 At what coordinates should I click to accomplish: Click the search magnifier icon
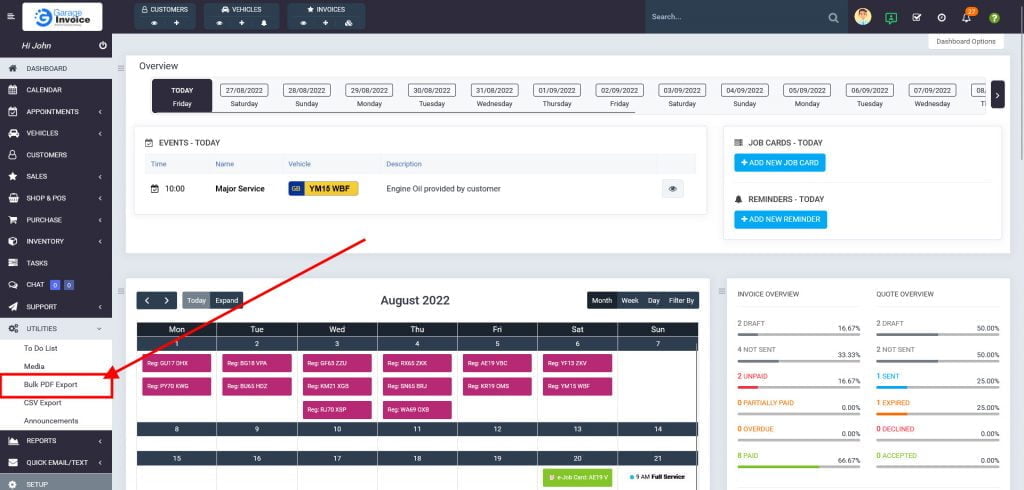pyautogui.click(x=833, y=17)
